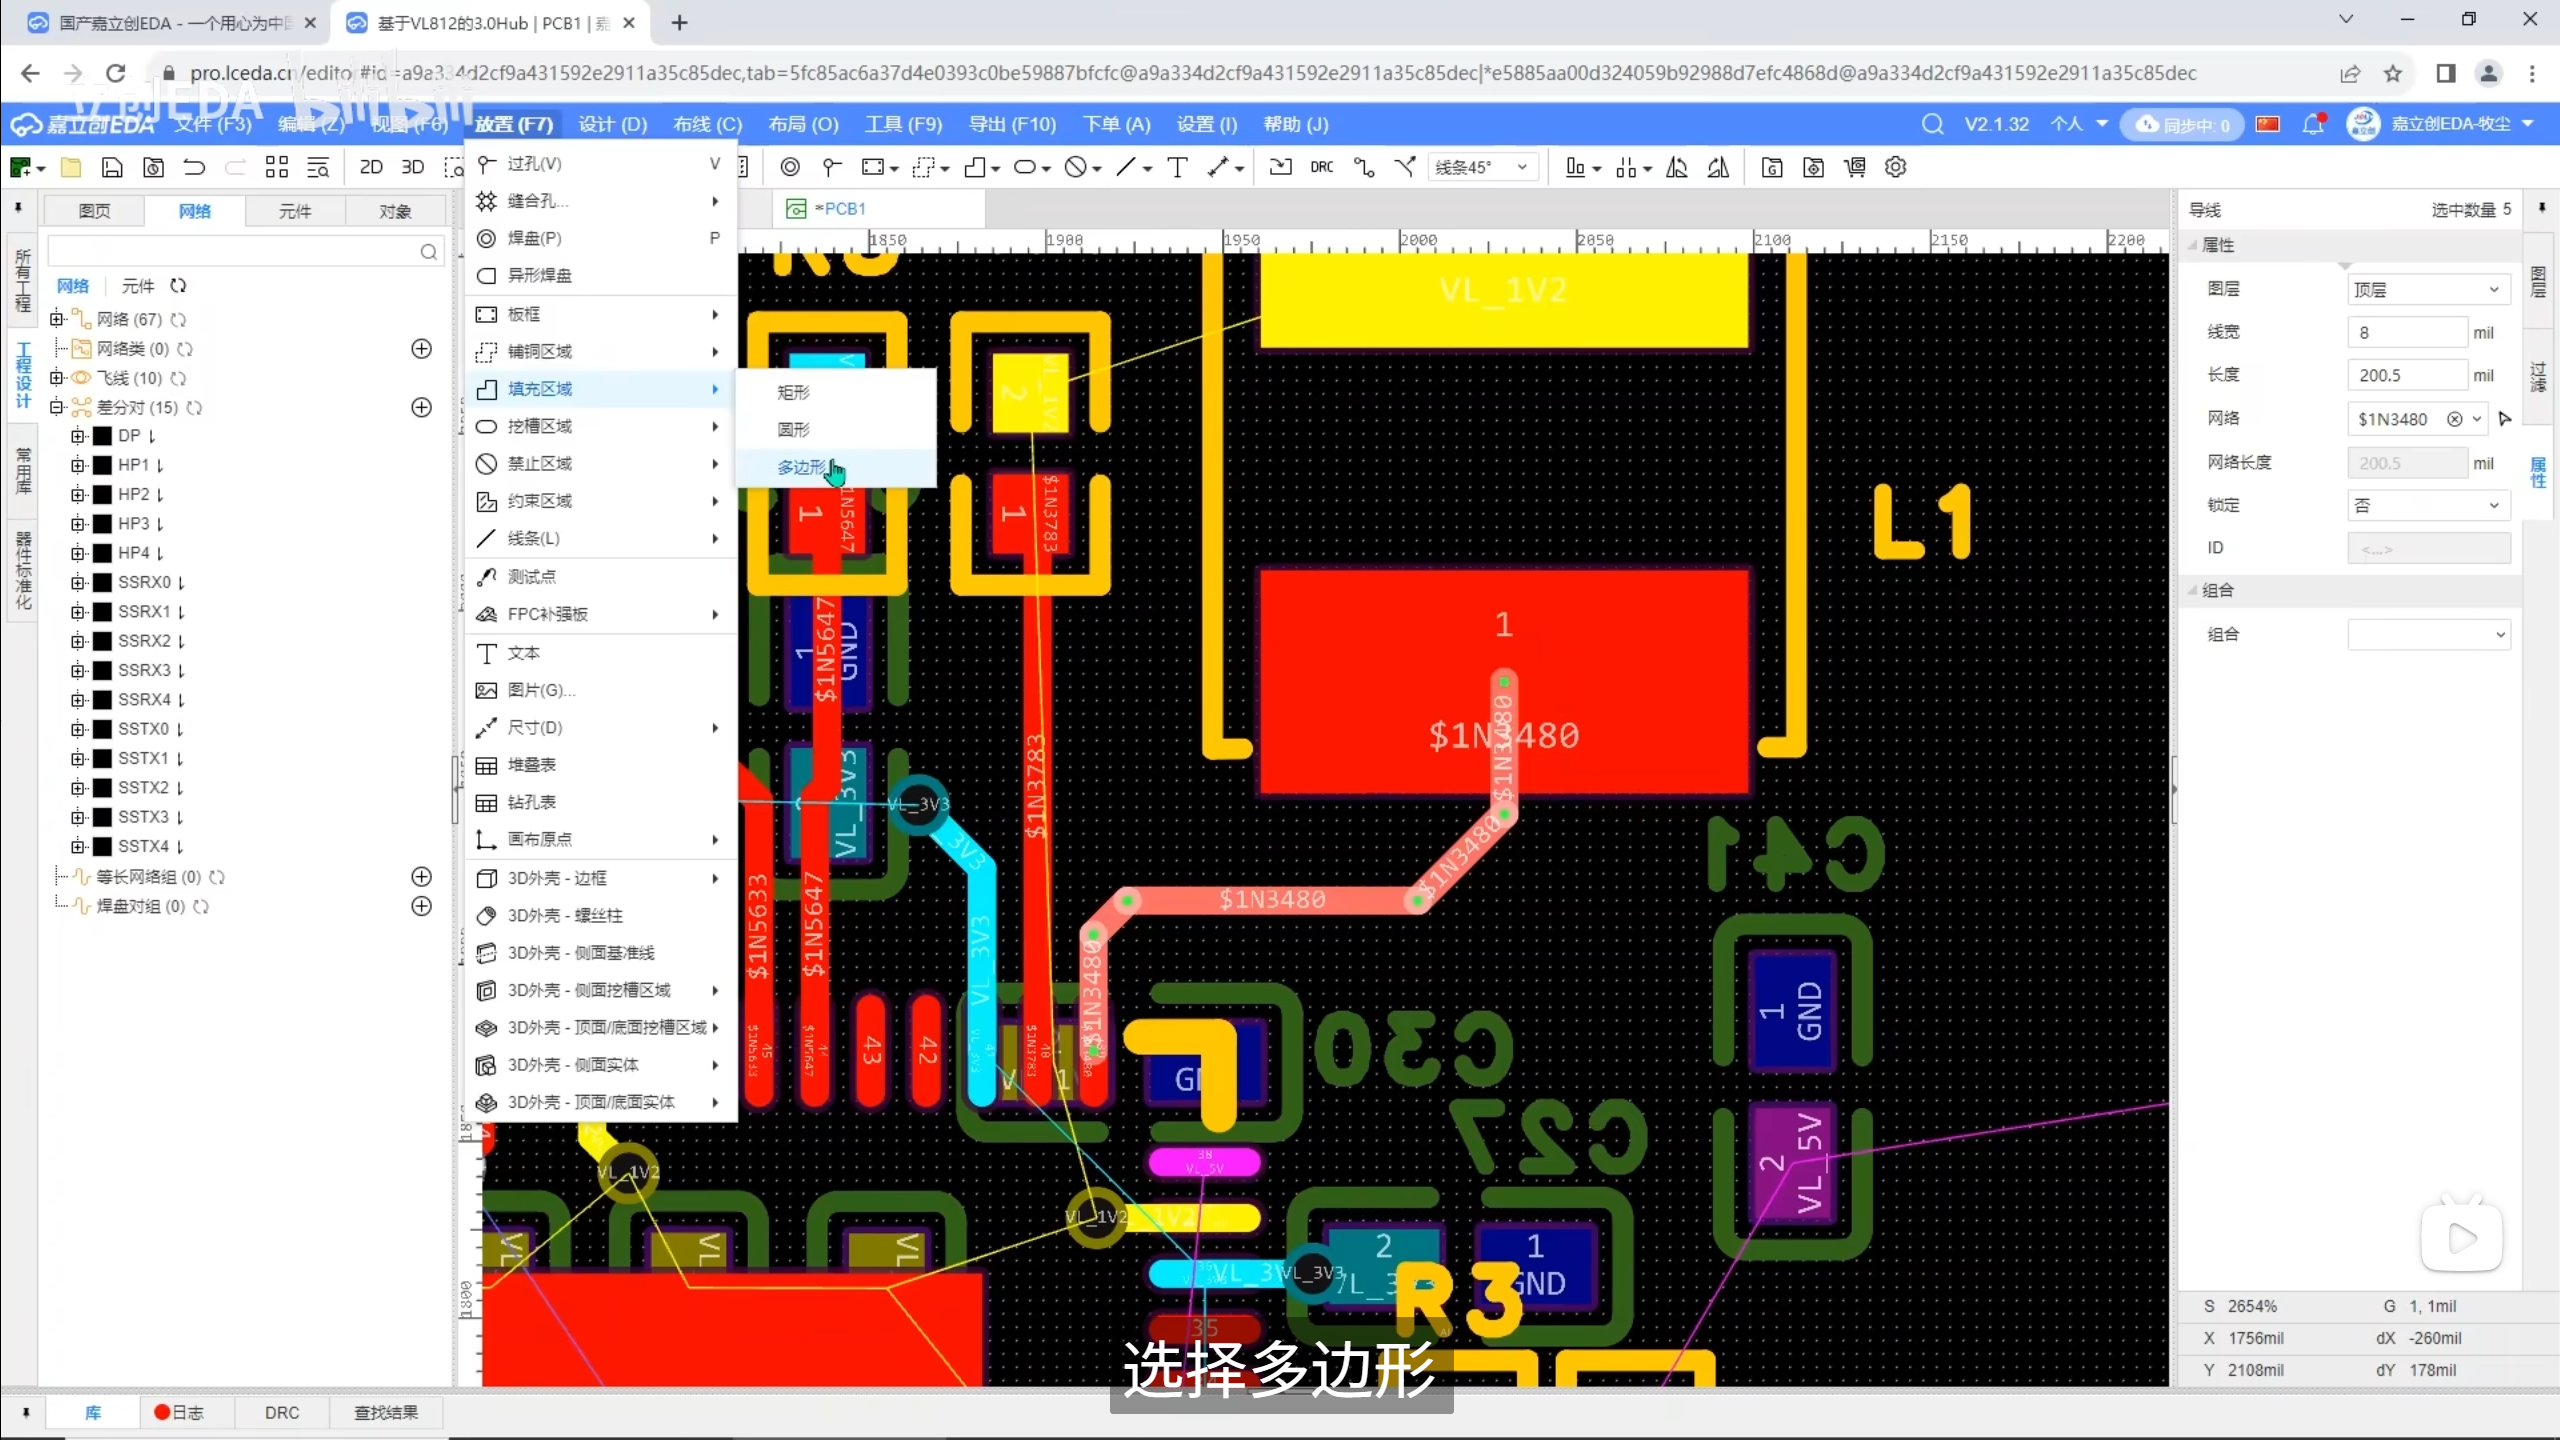
Task: Click the 线宽 width input field
Action: [2405, 332]
